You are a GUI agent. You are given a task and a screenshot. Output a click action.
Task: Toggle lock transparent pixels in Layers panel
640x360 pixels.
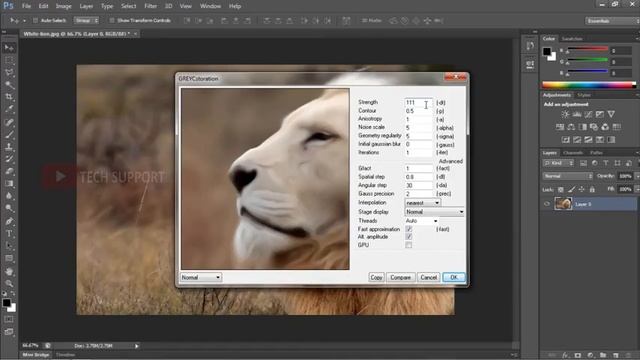[x=560, y=189]
